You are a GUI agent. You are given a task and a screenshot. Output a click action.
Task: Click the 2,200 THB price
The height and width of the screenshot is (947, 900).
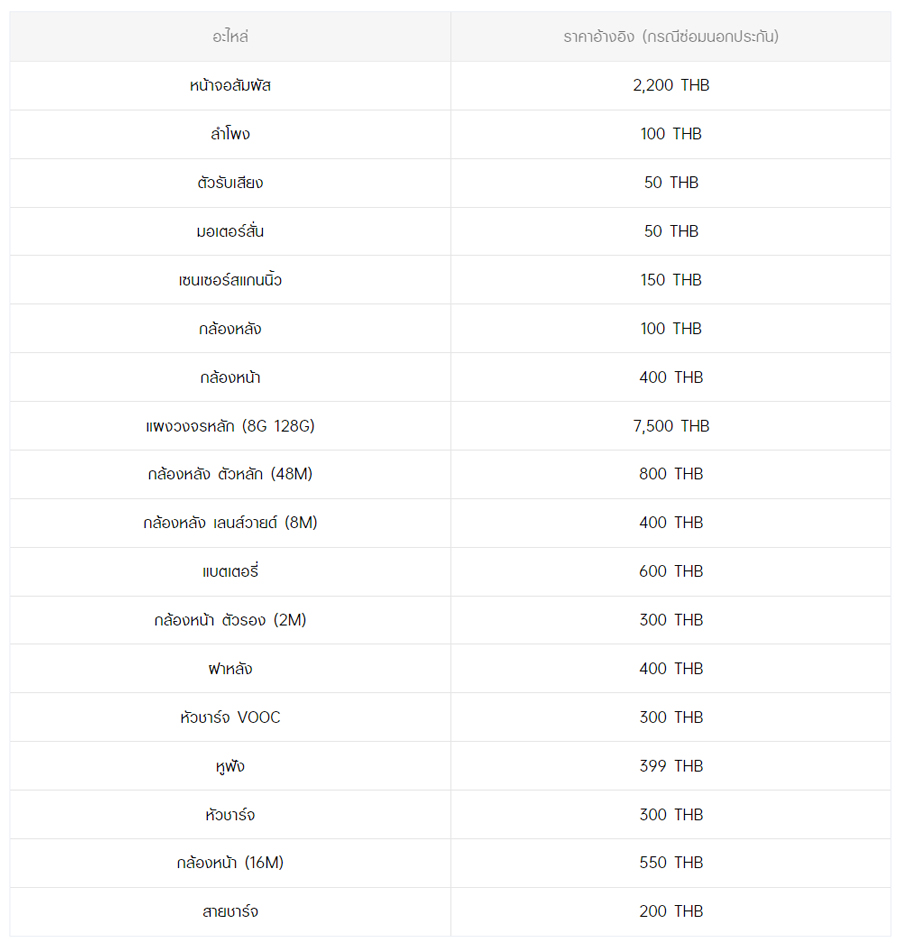671,86
